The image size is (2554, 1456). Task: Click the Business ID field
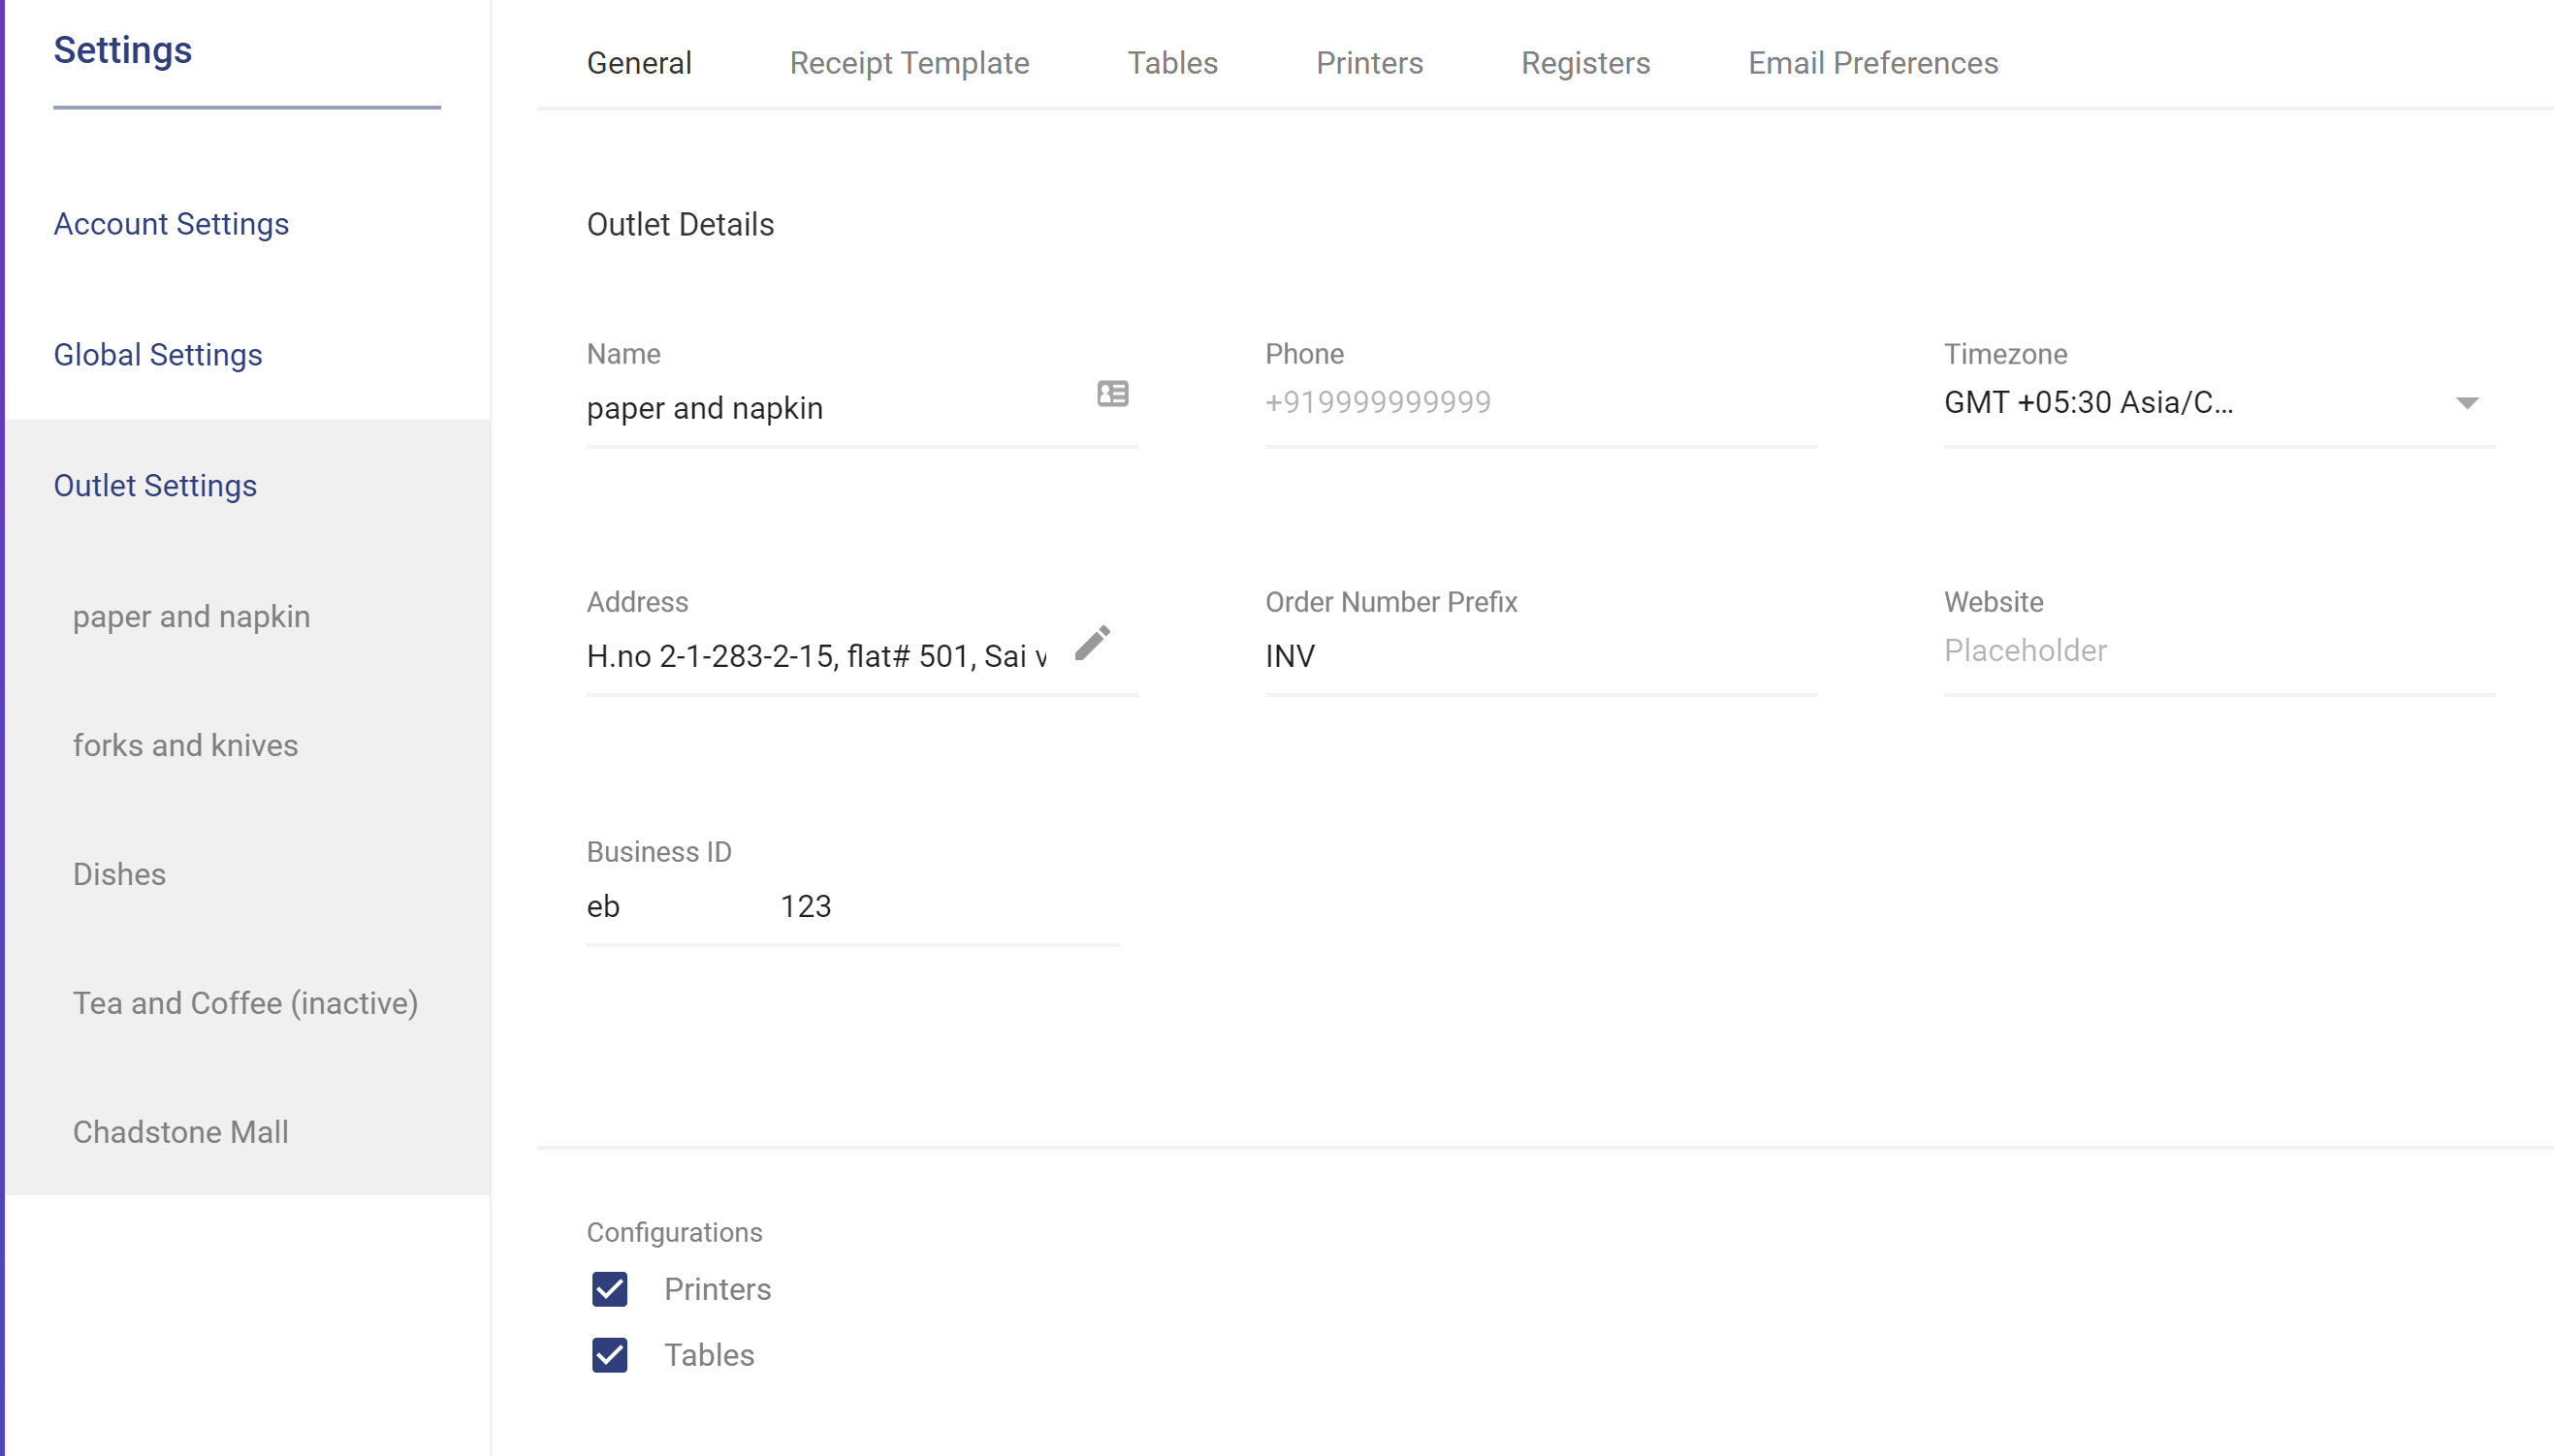point(853,906)
